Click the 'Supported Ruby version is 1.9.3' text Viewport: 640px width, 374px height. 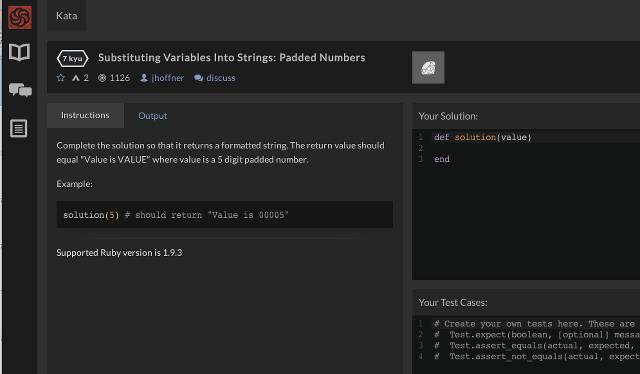[x=119, y=253]
